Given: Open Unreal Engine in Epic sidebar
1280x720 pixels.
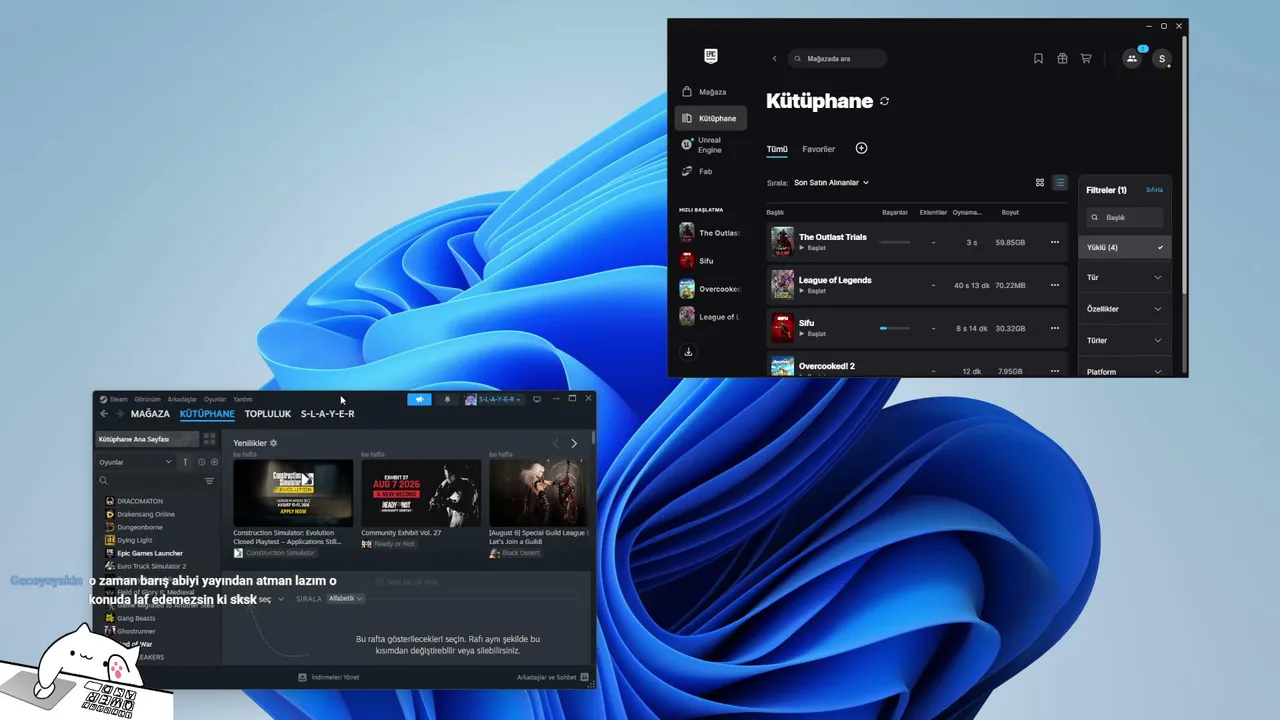Looking at the screenshot, I should coord(710,145).
